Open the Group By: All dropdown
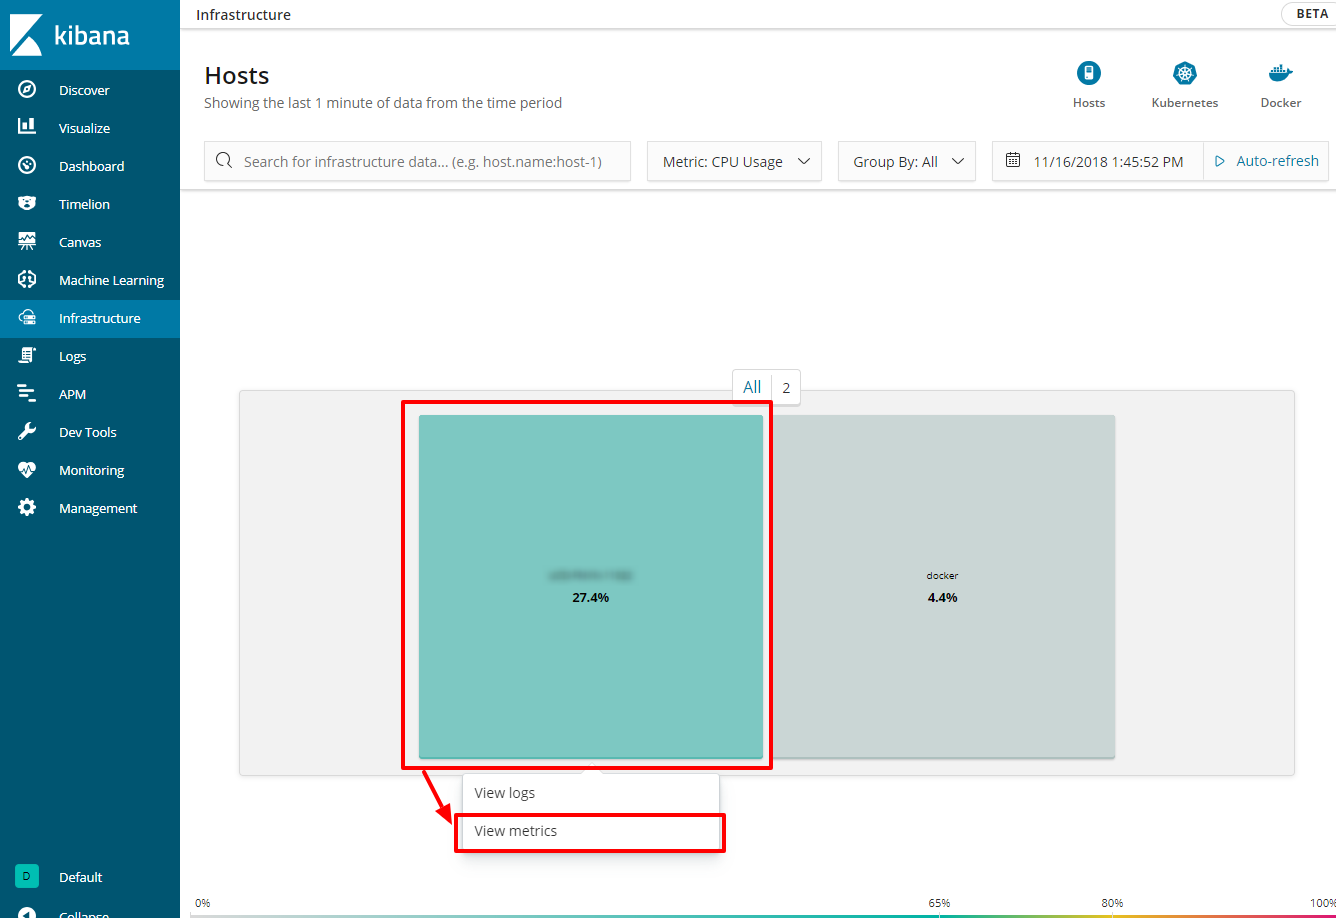 pyautogui.click(x=907, y=161)
